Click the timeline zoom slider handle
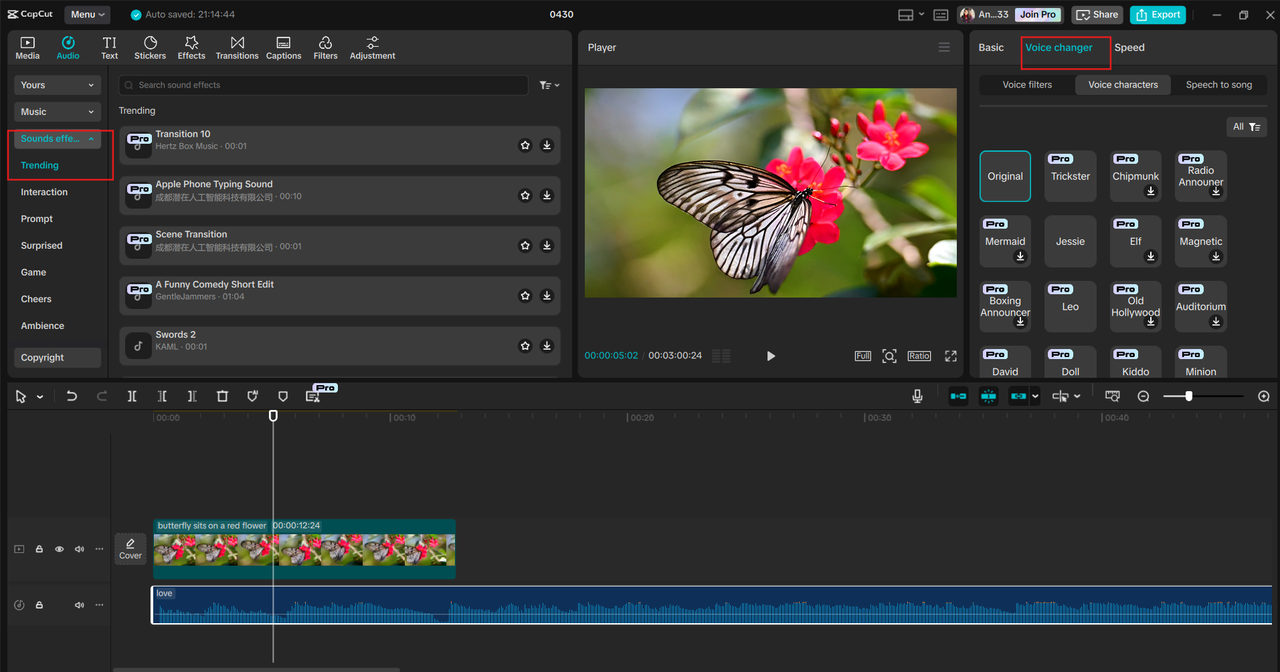 pos(1188,396)
